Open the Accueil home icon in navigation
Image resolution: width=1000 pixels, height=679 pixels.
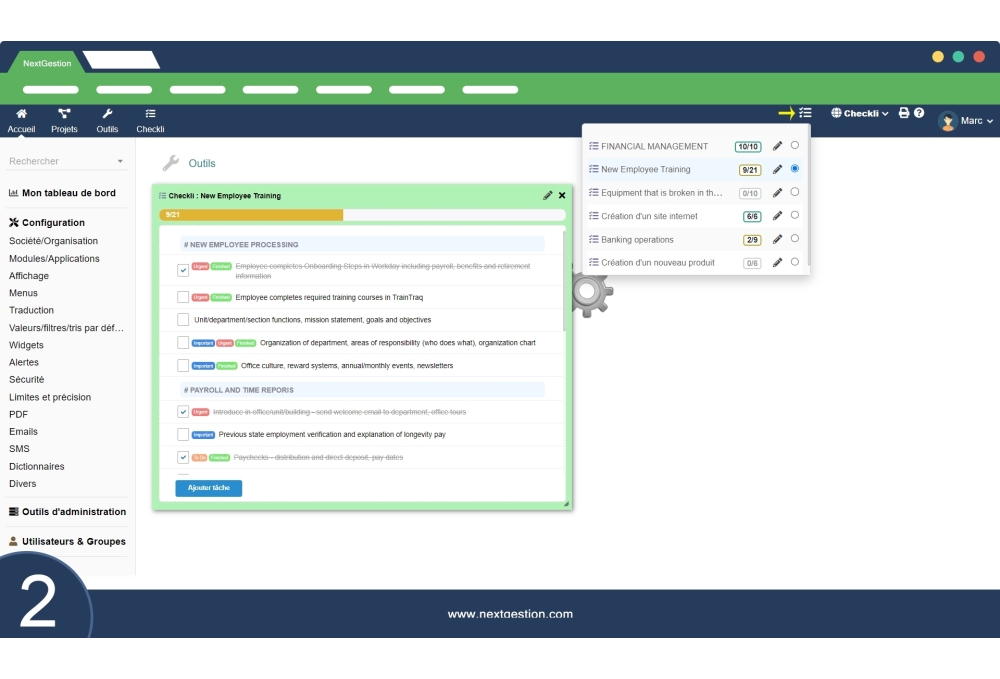pyautogui.click(x=20, y=115)
